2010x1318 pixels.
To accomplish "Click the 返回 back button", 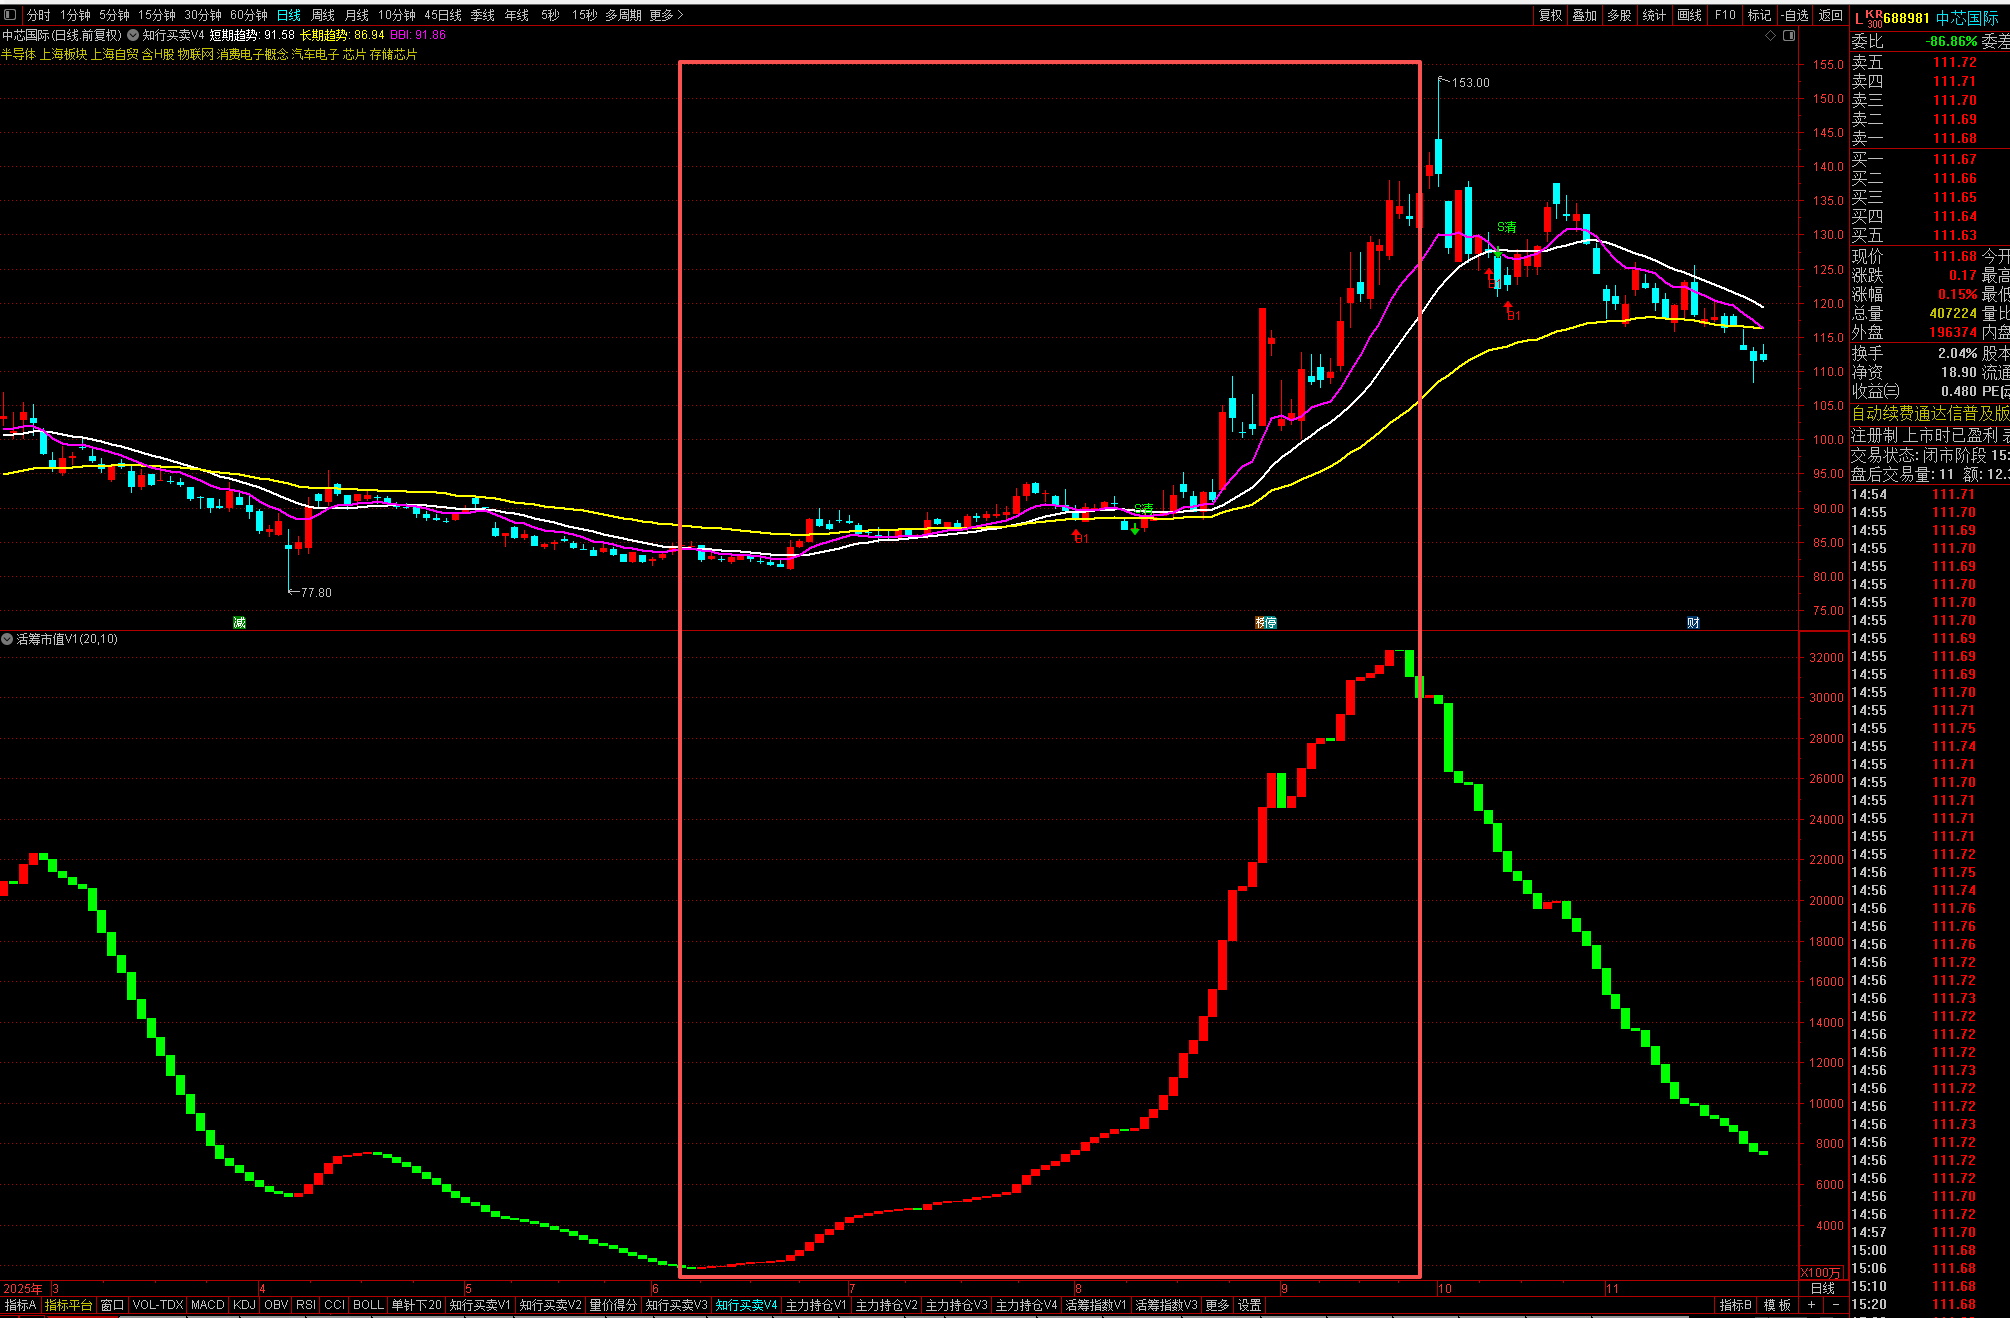I will (1831, 15).
